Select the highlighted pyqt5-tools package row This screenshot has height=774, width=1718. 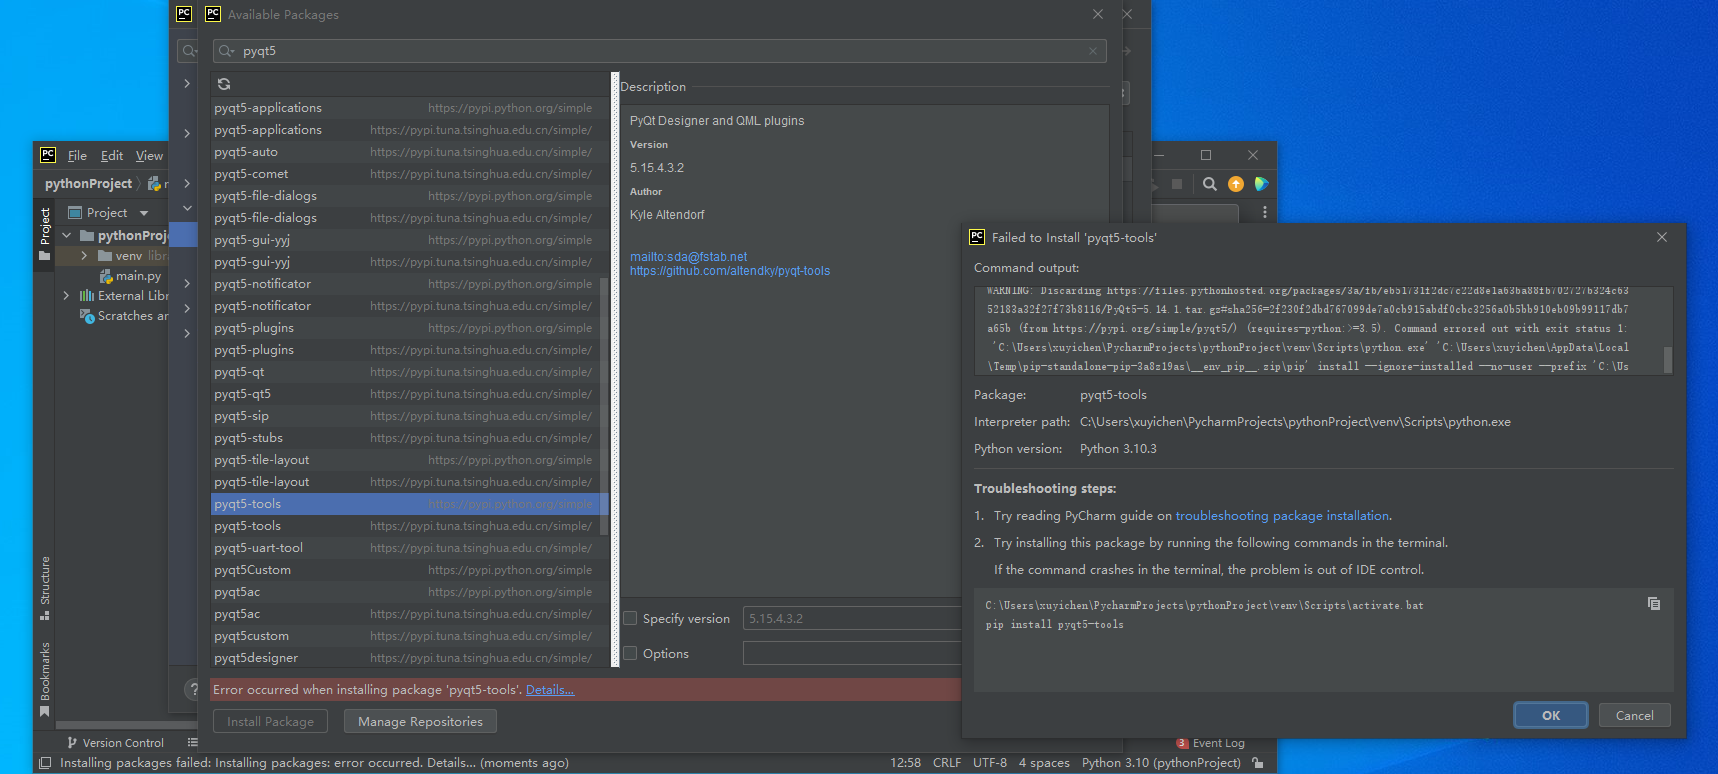tap(408, 504)
